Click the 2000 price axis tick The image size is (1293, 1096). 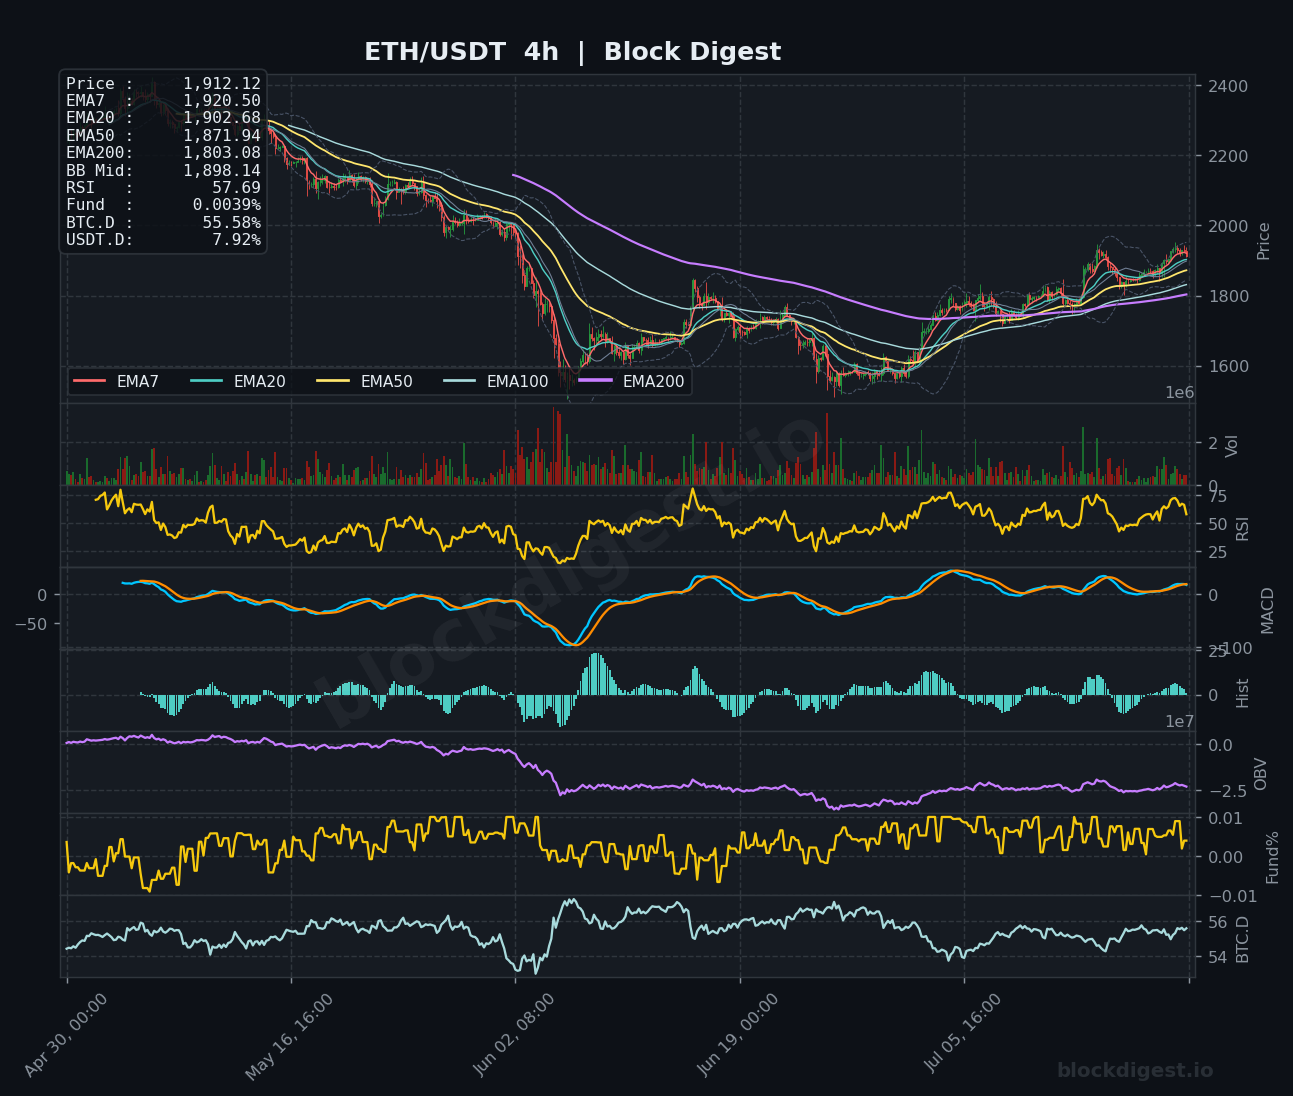(1228, 226)
